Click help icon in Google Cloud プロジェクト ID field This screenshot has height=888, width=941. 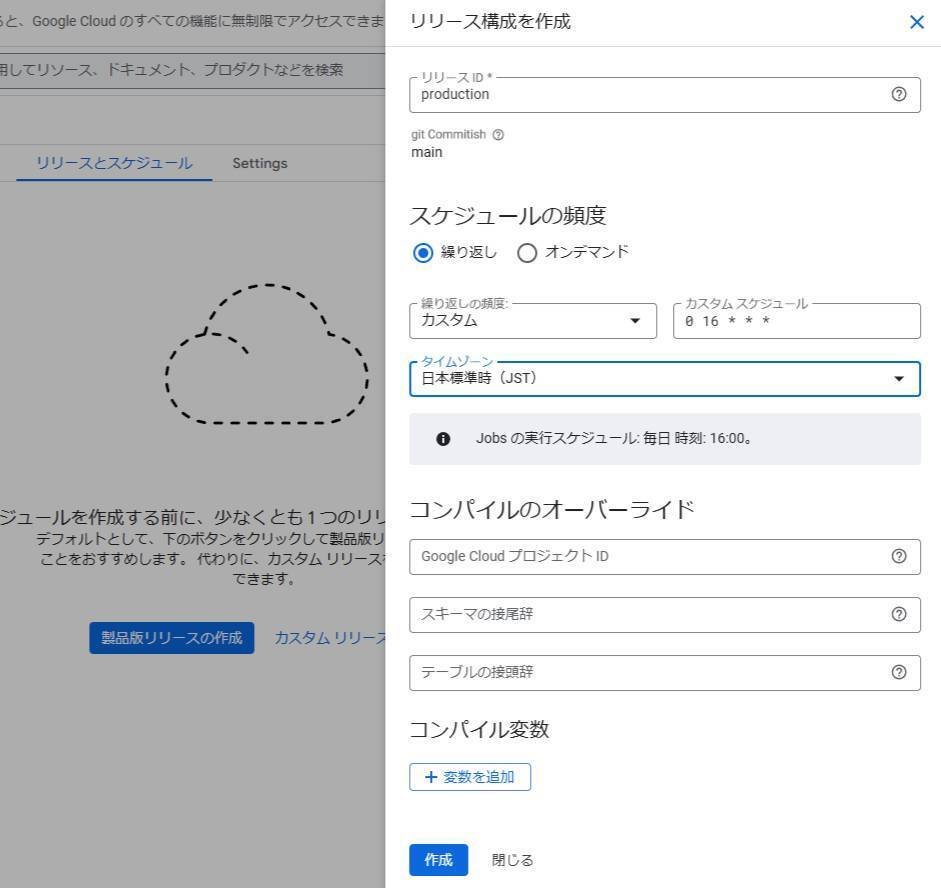click(x=898, y=556)
